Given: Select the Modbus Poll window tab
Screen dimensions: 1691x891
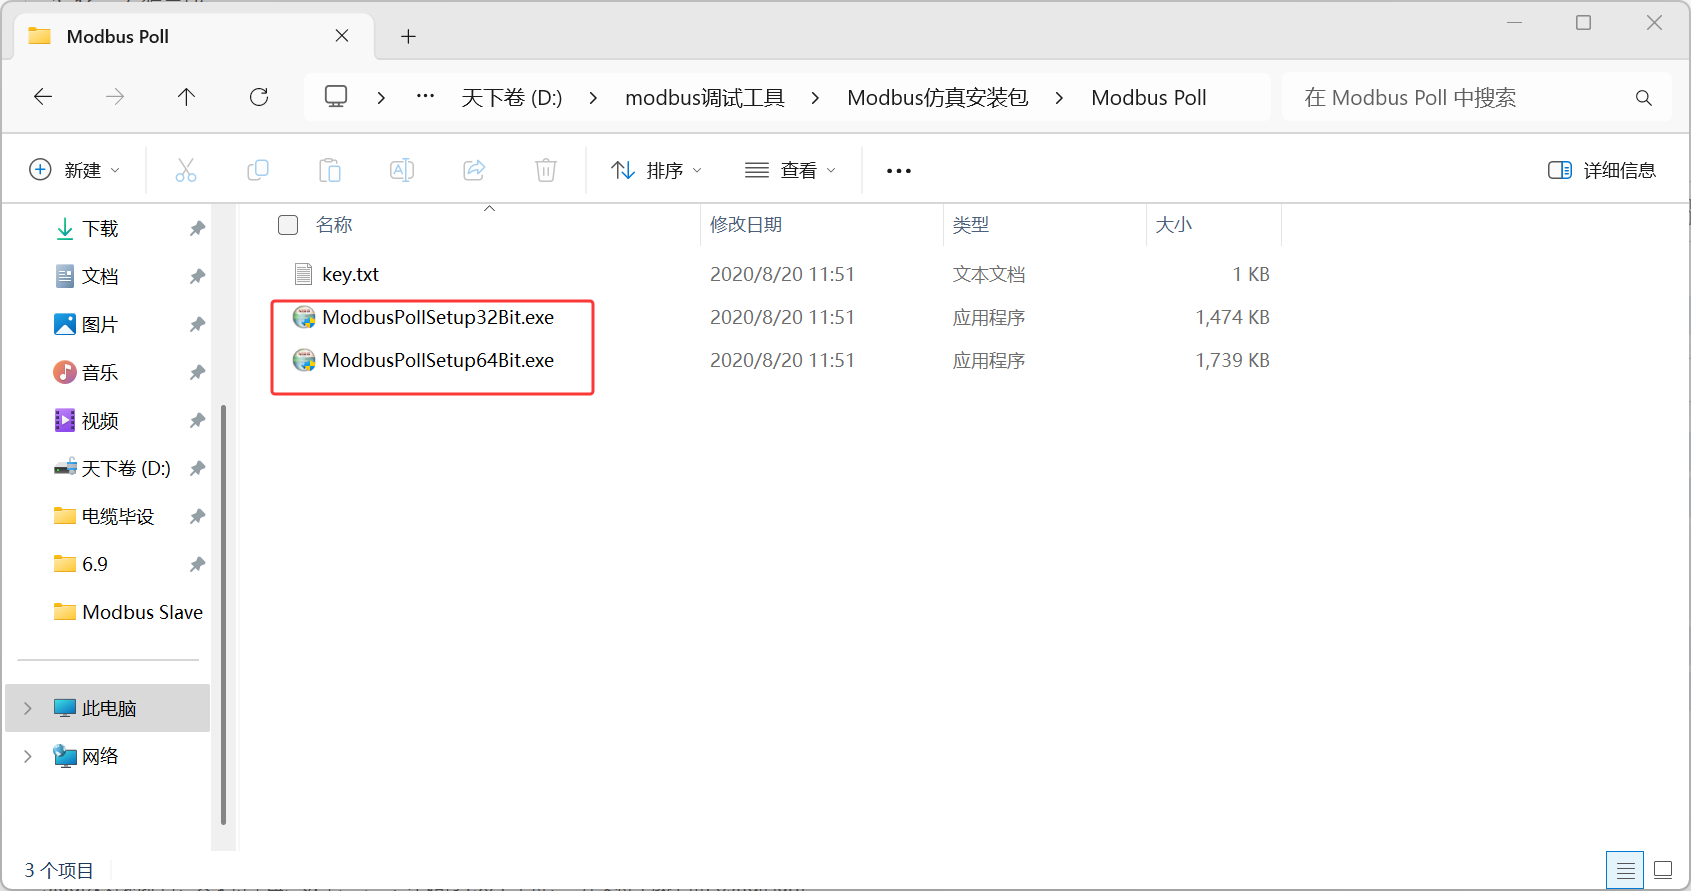Looking at the screenshot, I should pyautogui.click(x=194, y=36).
